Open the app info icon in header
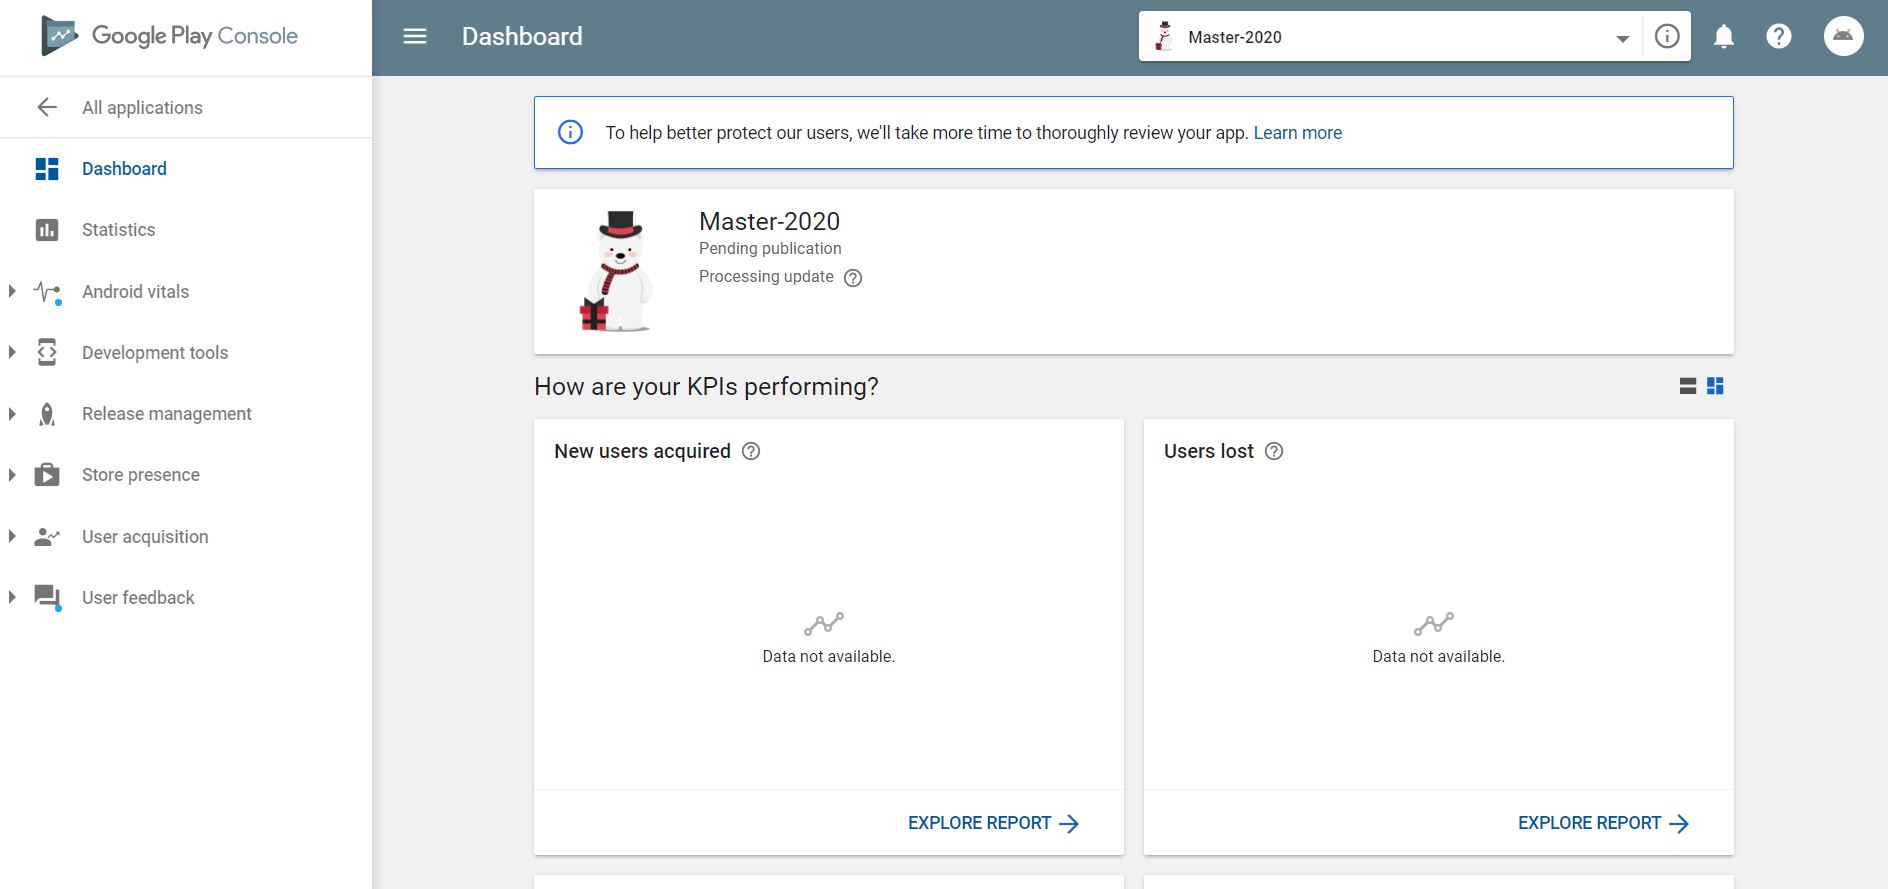The width and height of the screenshot is (1888, 889). 1667,36
